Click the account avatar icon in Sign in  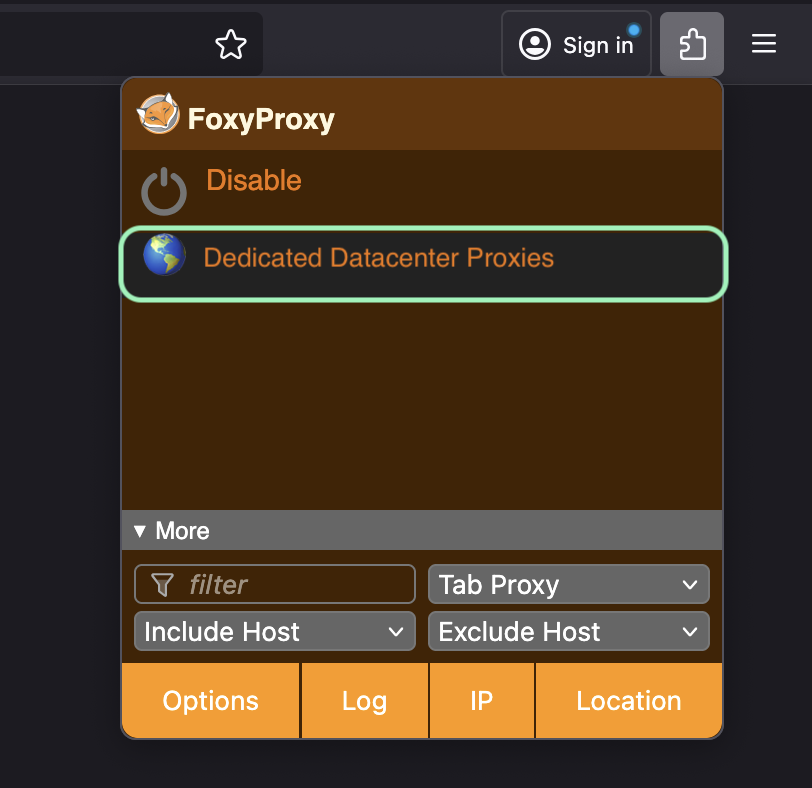tap(535, 44)
